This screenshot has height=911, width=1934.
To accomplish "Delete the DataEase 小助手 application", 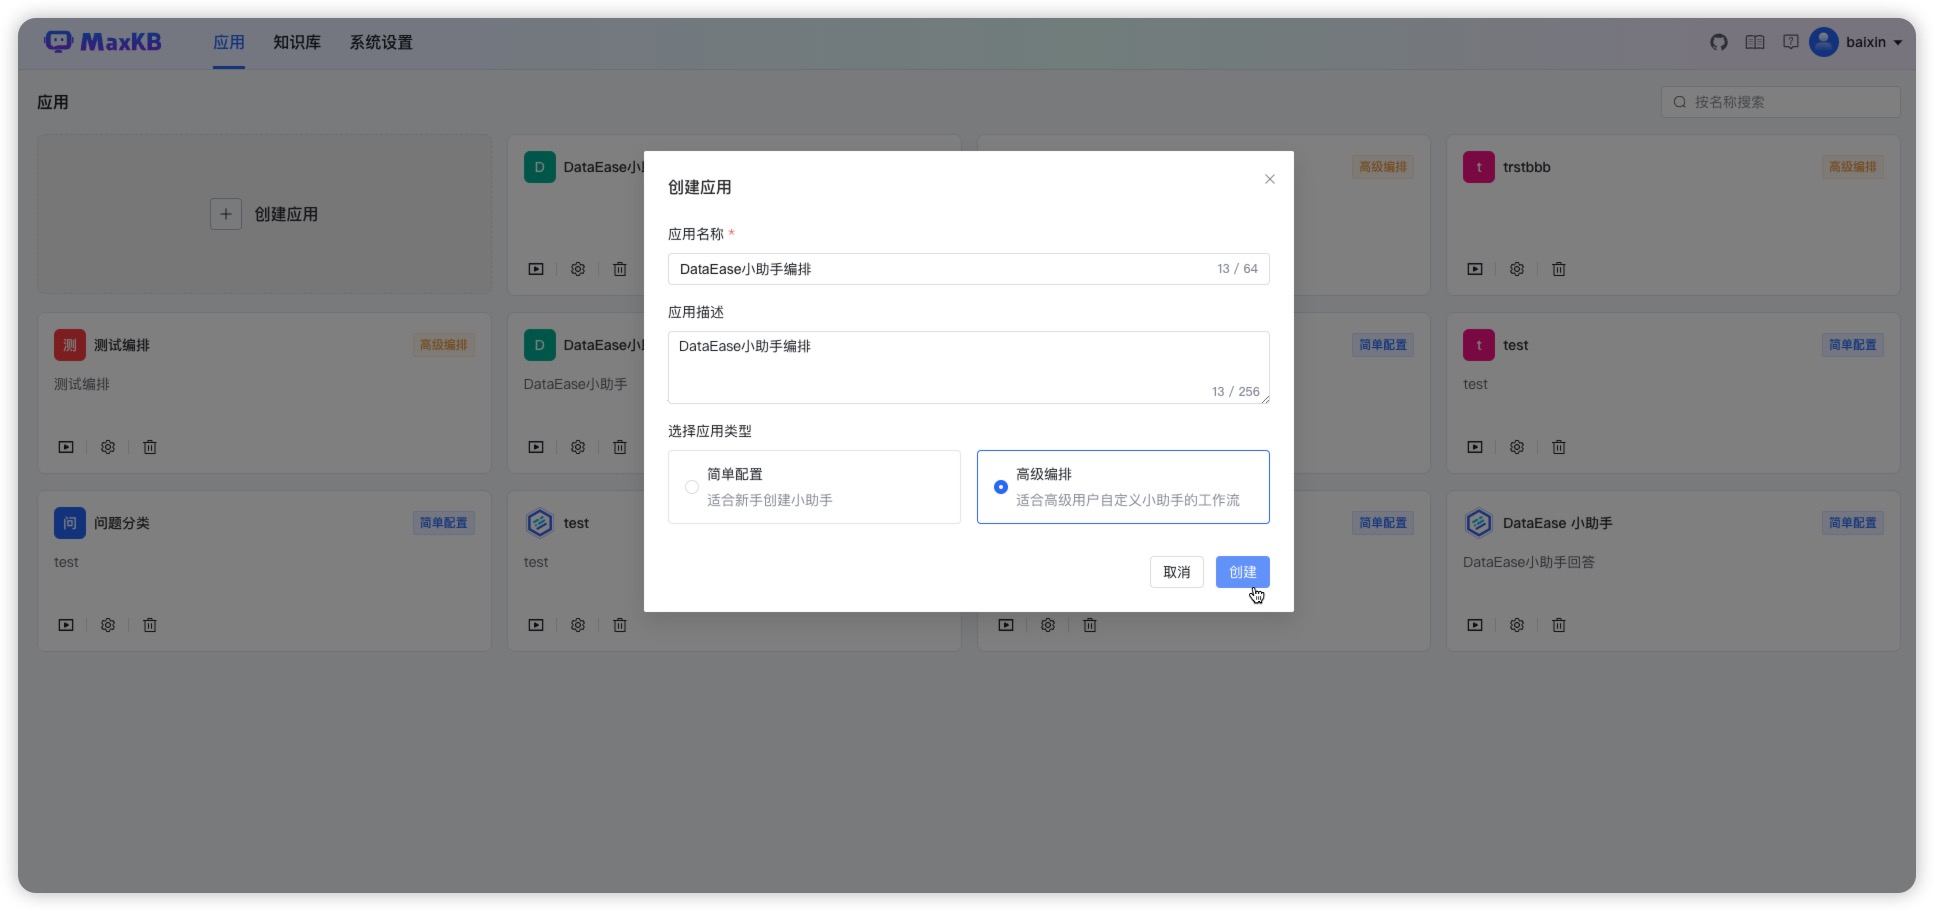I will click(1559, 625).
